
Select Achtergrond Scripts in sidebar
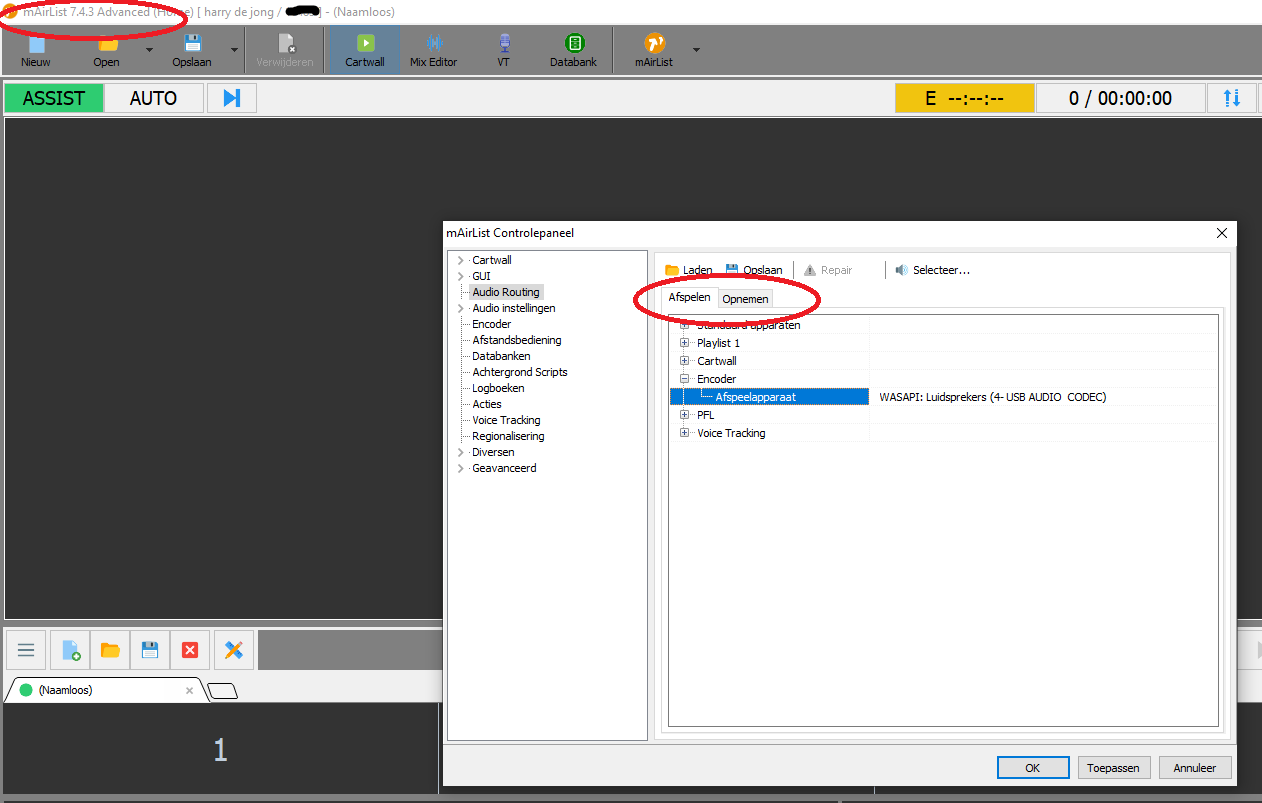pos(520,372)
